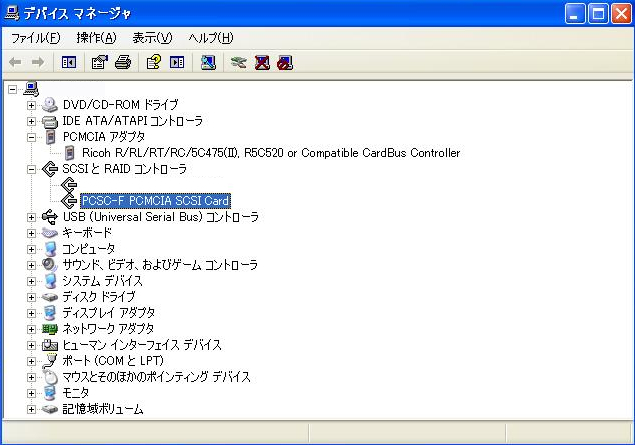635x445 pixels.
Task: Open Properties via toolbar icon
Action: click(100, 62)
